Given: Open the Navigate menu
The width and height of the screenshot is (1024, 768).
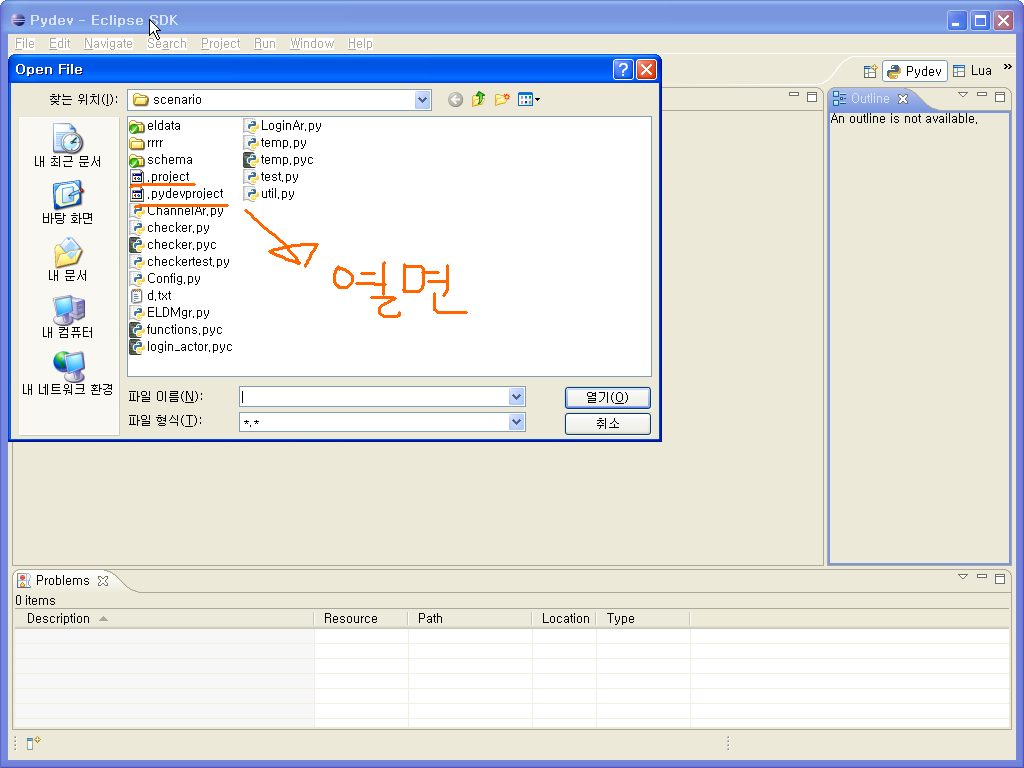Looking at the screenshot, I should 108,43.
